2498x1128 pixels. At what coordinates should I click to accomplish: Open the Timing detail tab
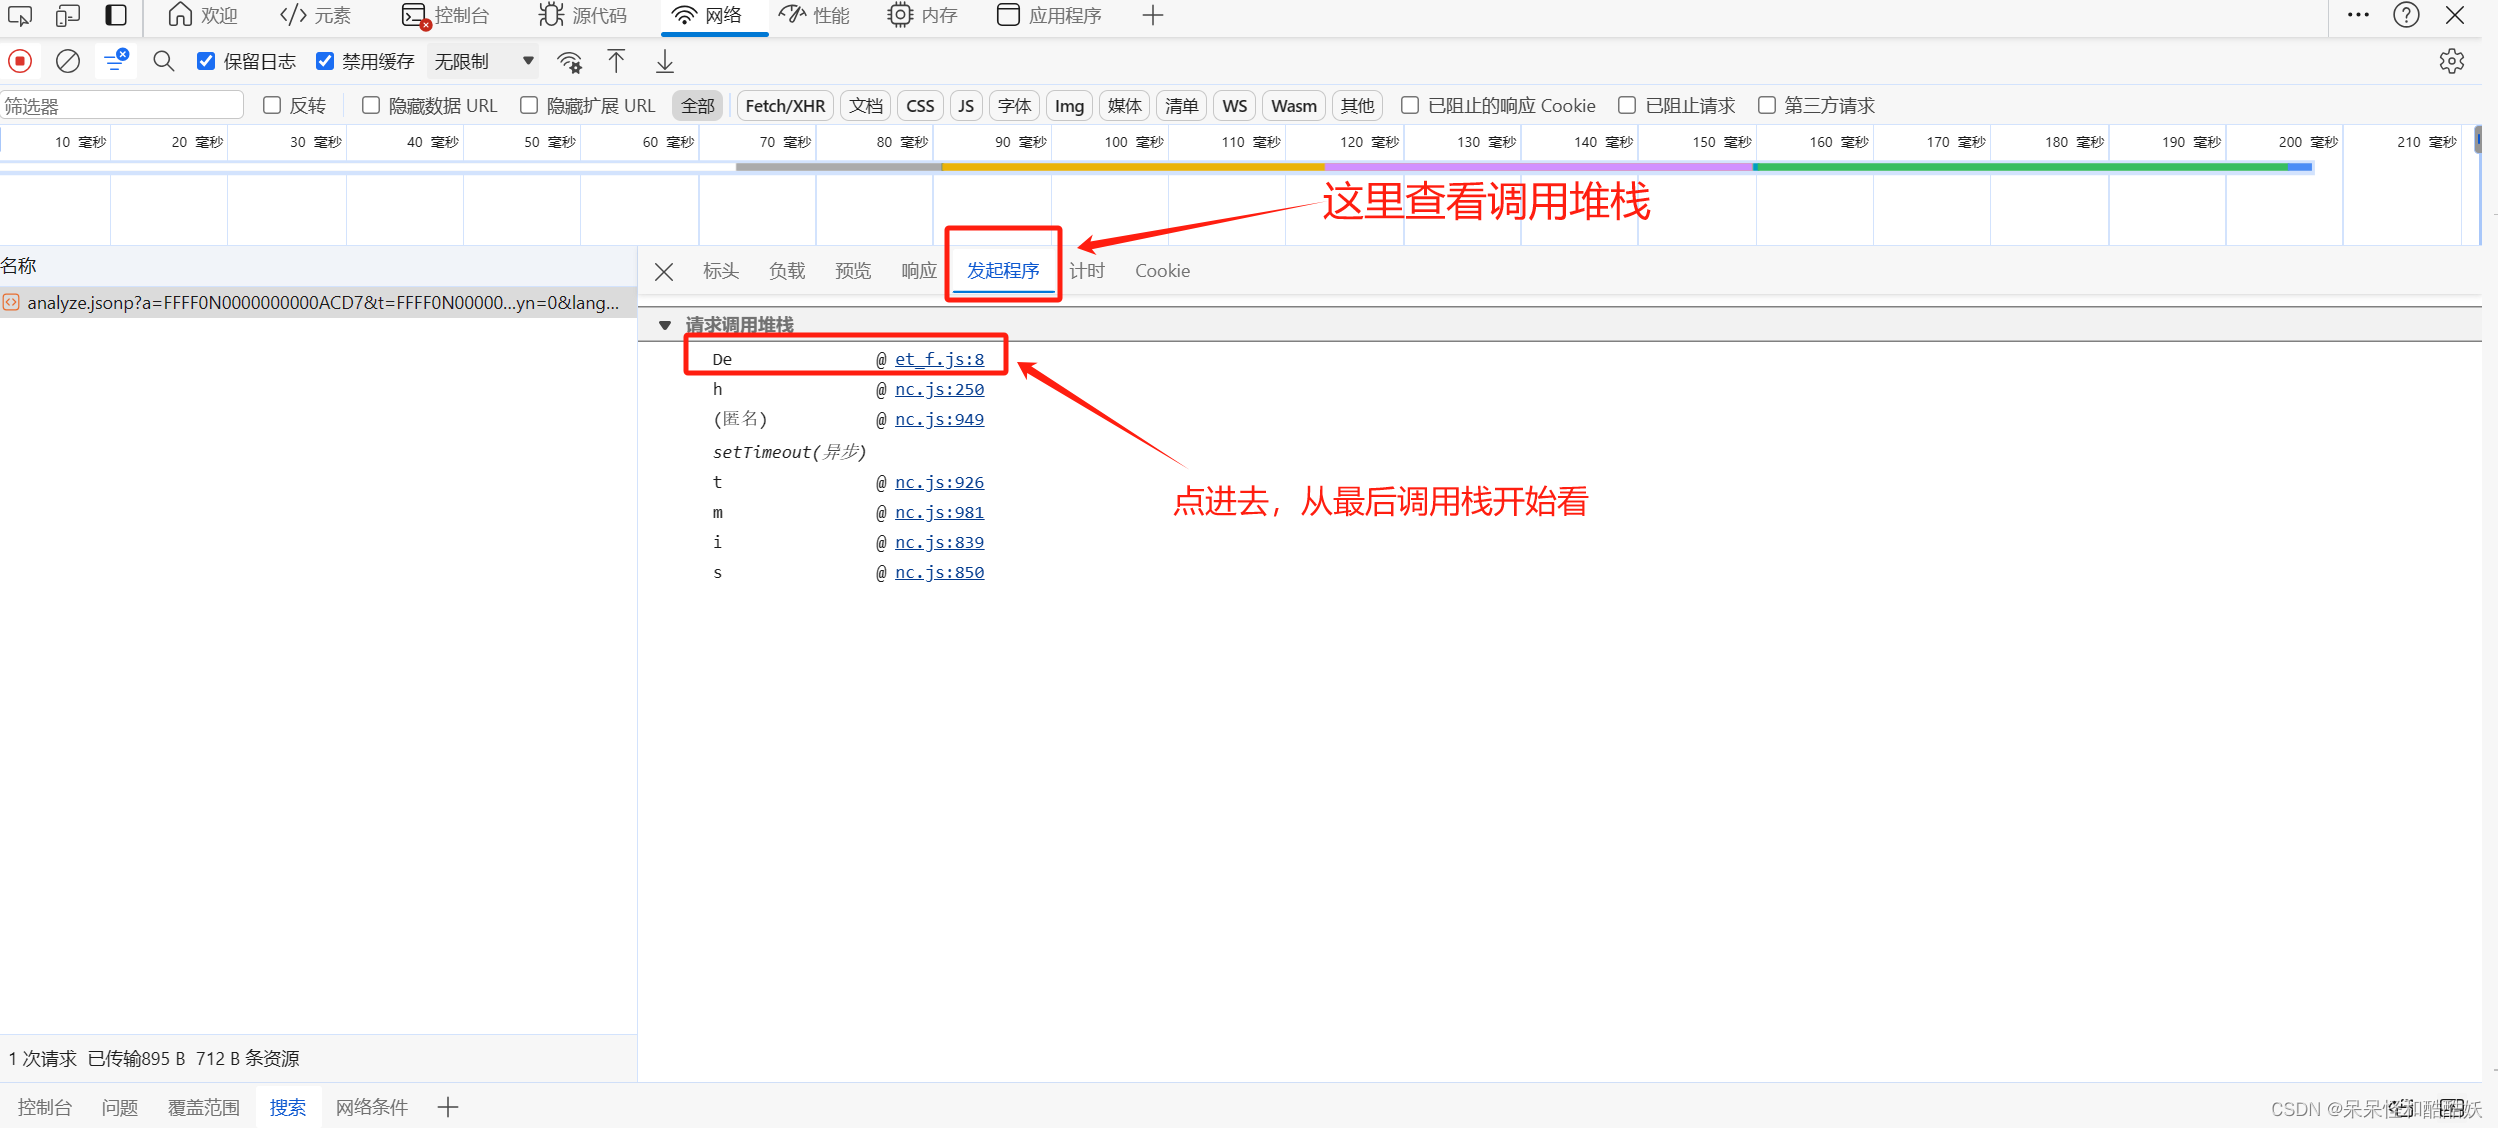[x=1087, y=271]
